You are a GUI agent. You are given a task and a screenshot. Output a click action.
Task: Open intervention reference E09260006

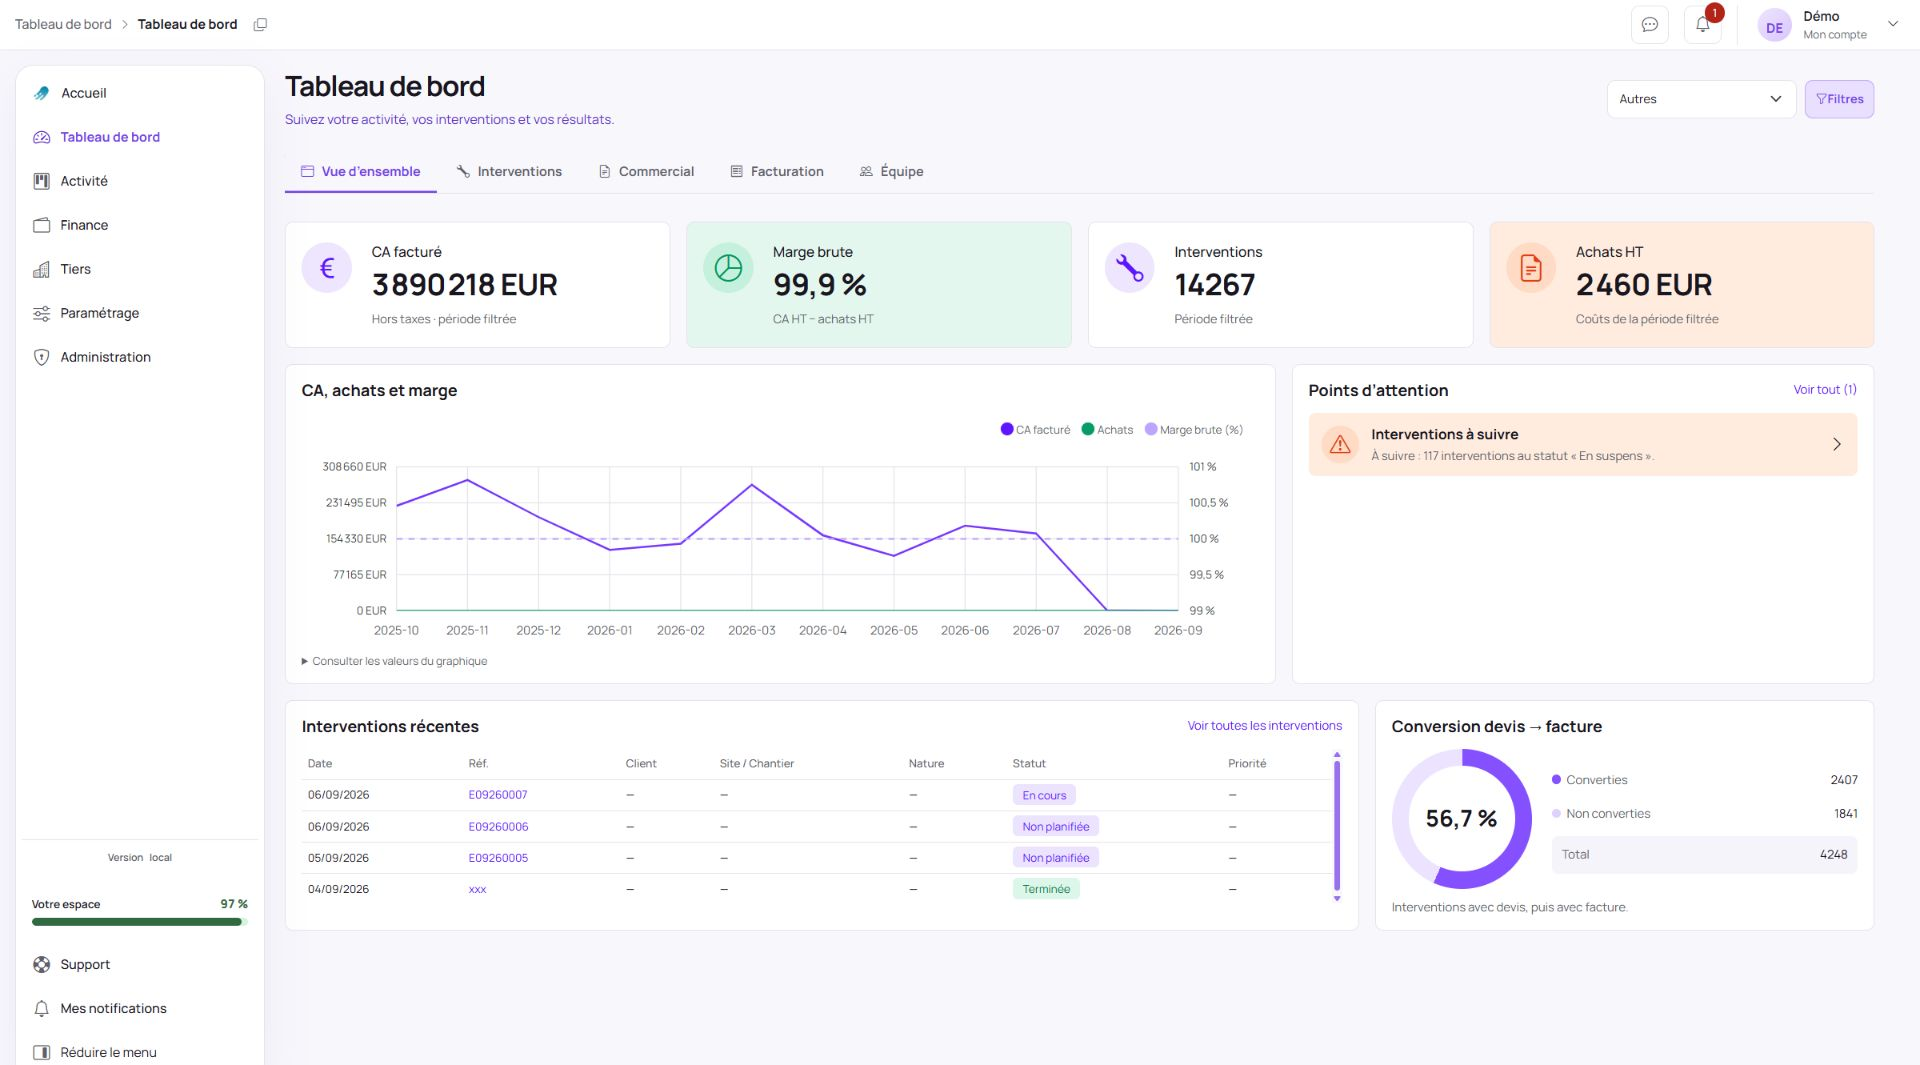click(x=498, y=827)
